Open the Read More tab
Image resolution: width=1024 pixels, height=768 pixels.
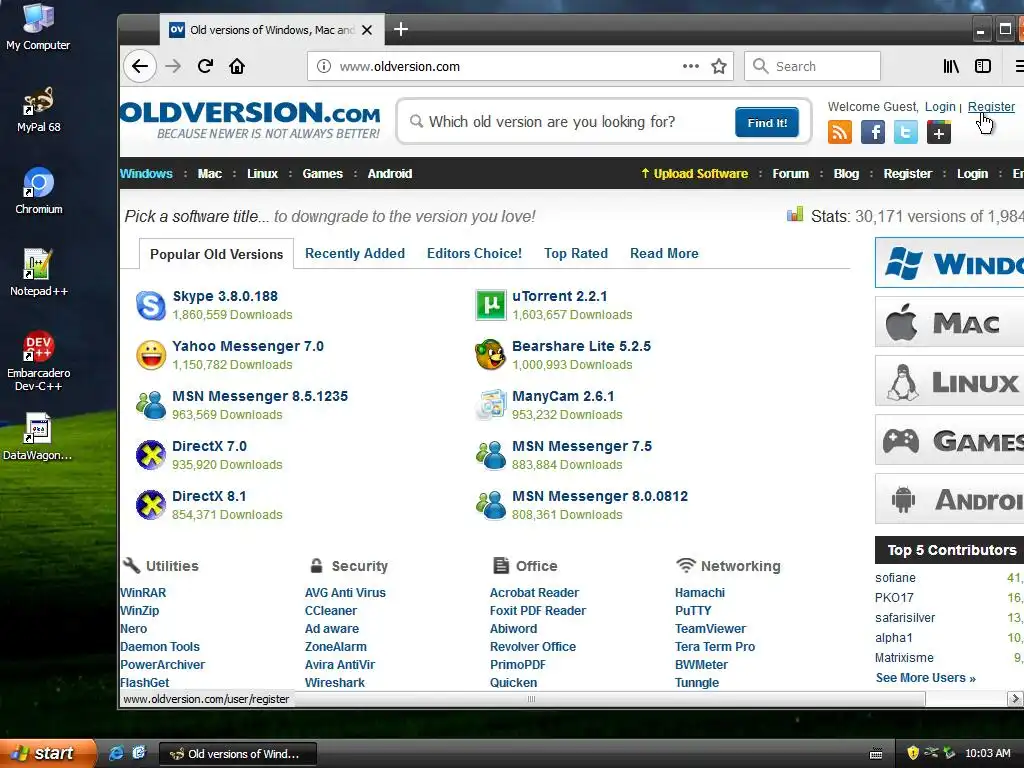[x=664, y=253]
